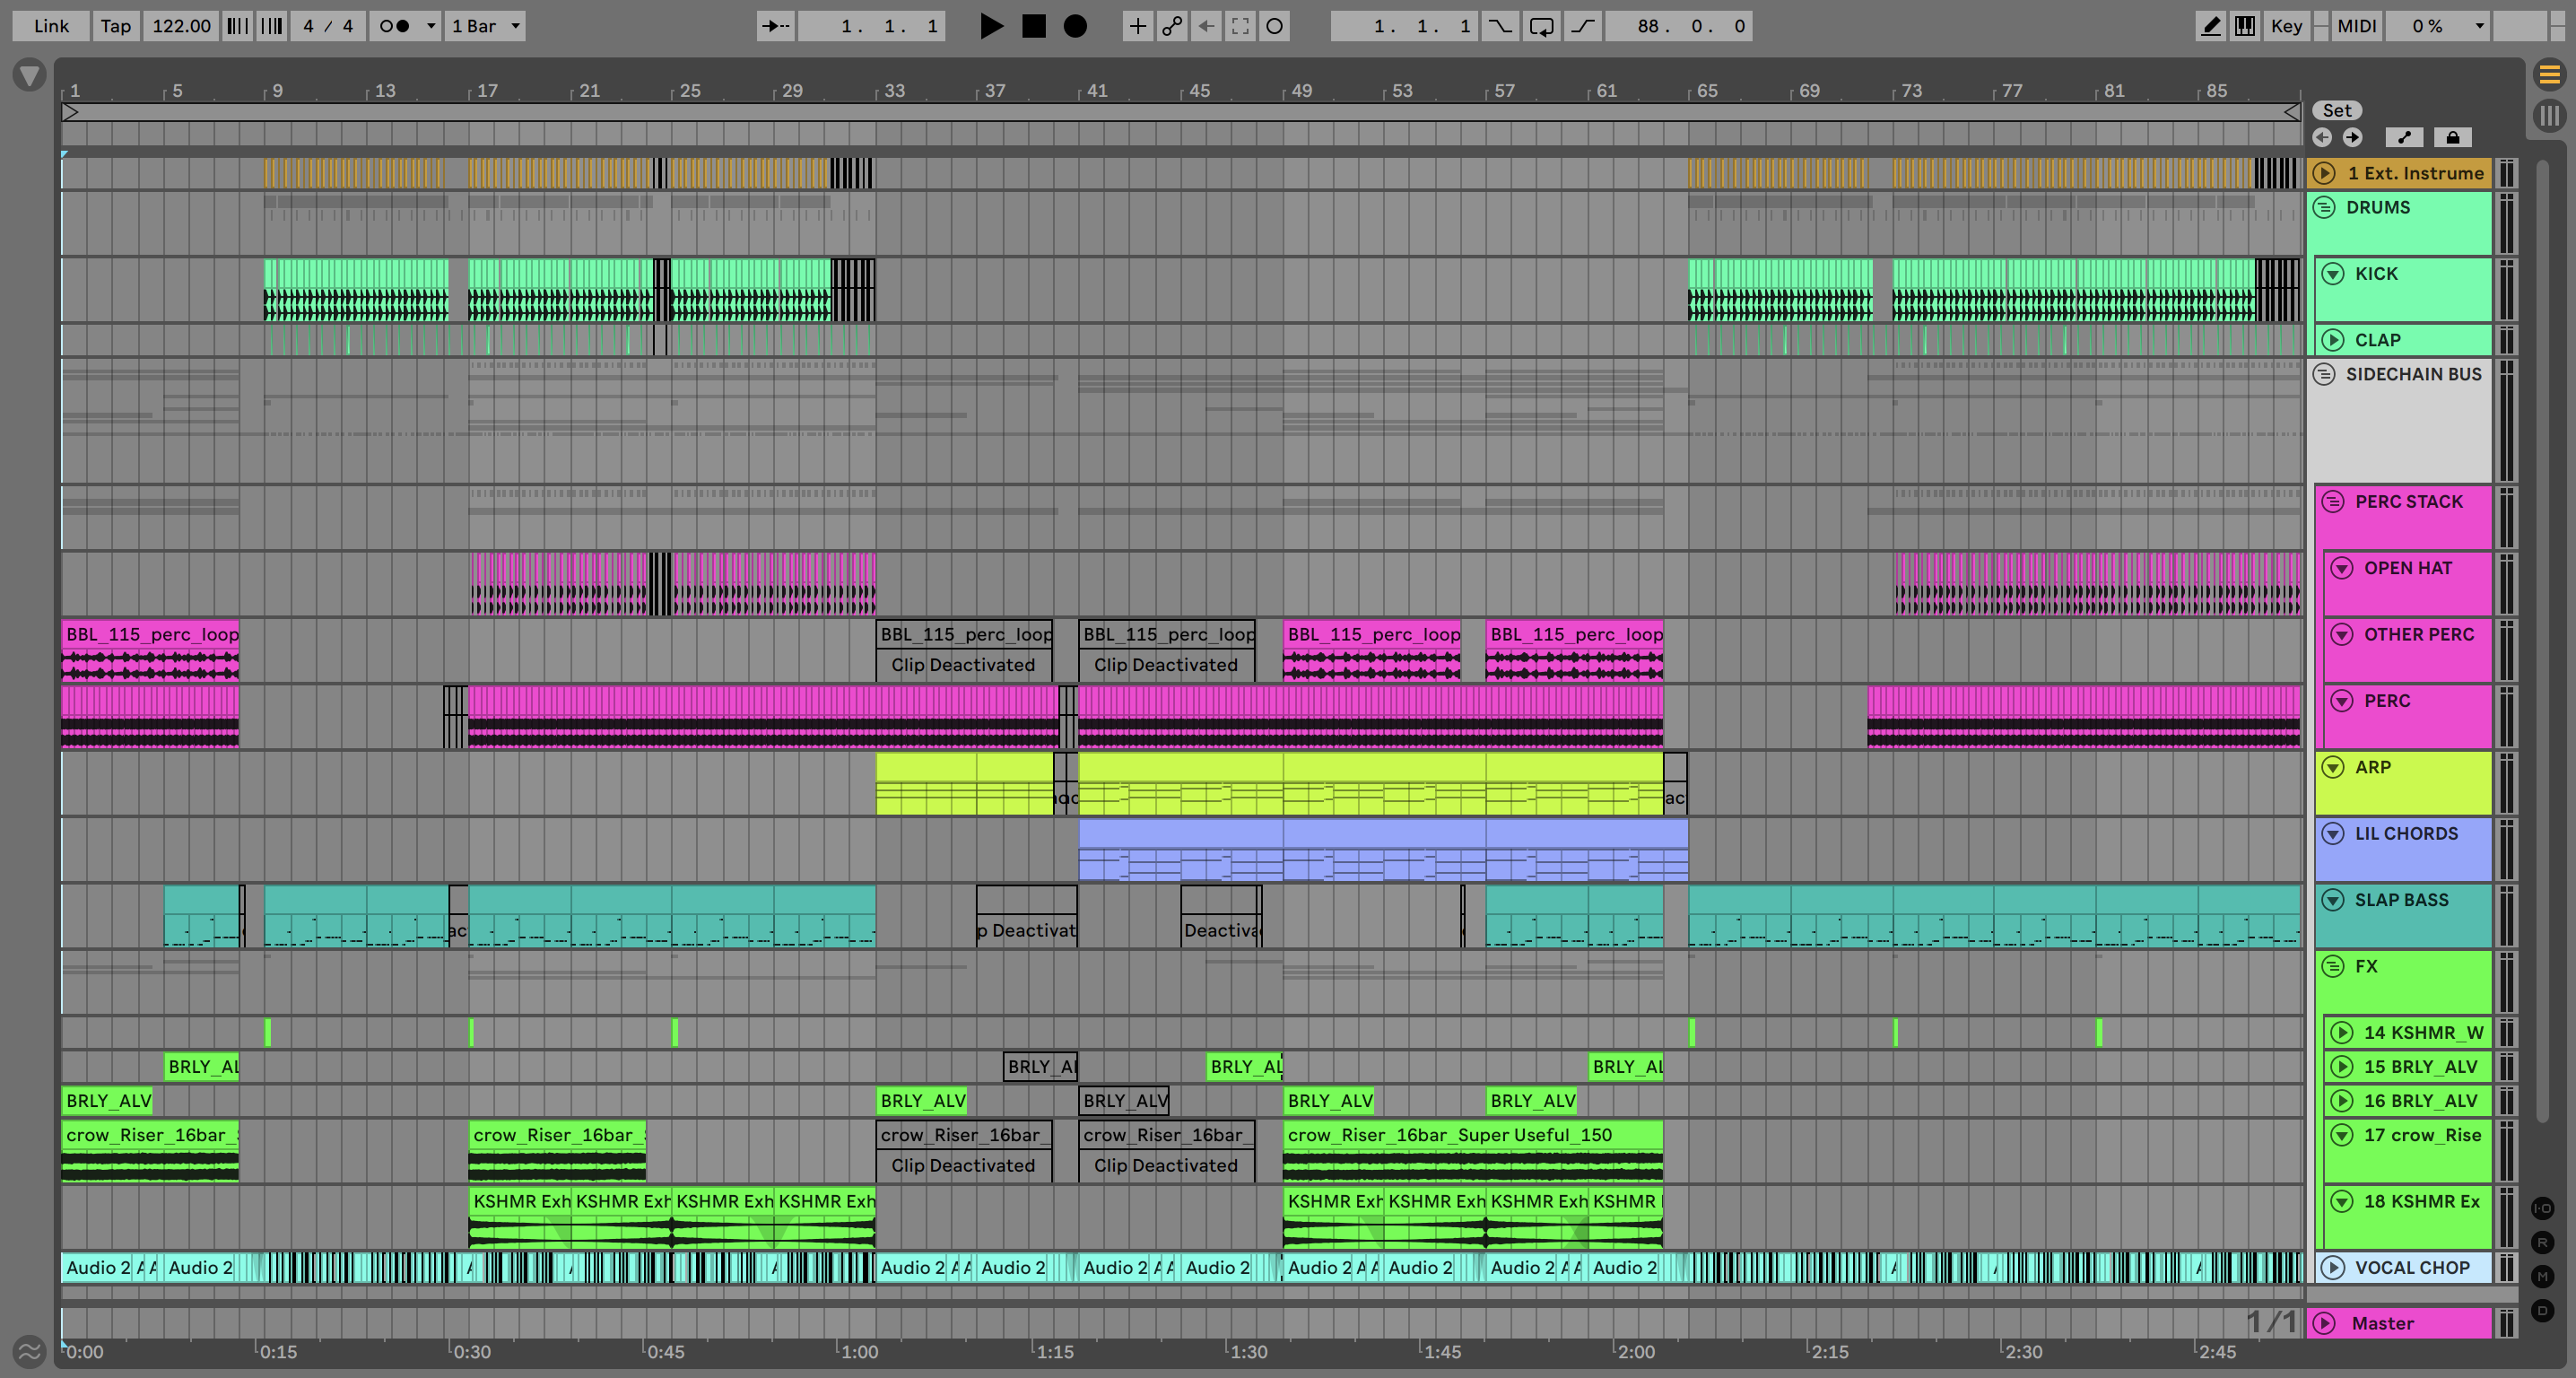Viewport: 2576px width, 1378px height.
Task: Click the 122.00 tempo field
Action: pos(181,26)
